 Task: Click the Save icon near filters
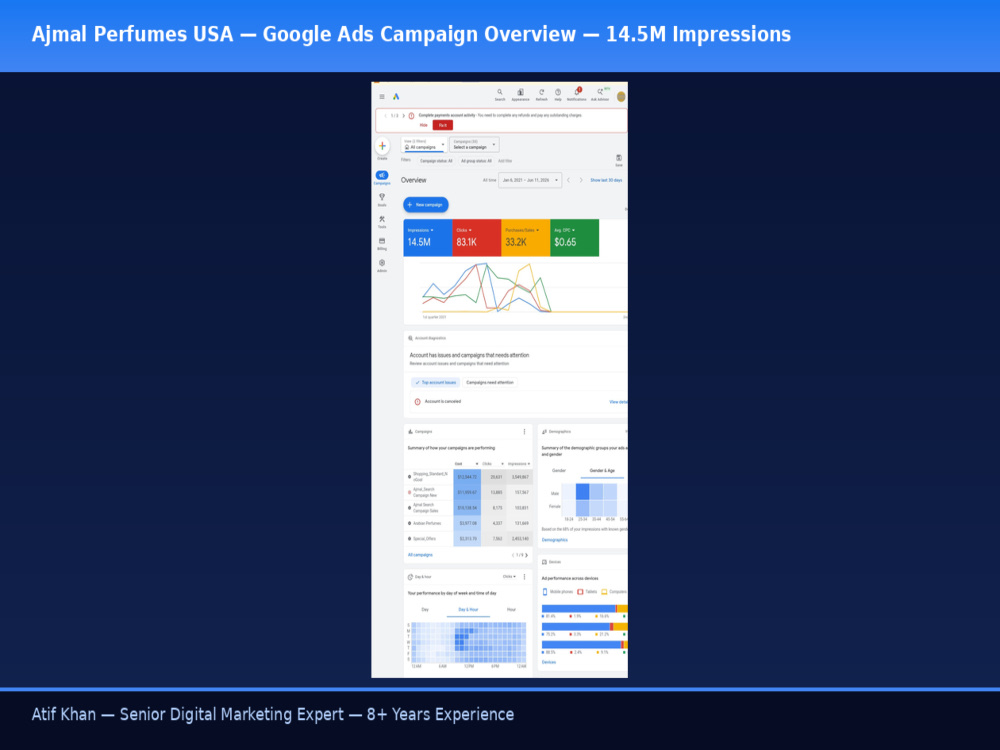tap(619, 160)
